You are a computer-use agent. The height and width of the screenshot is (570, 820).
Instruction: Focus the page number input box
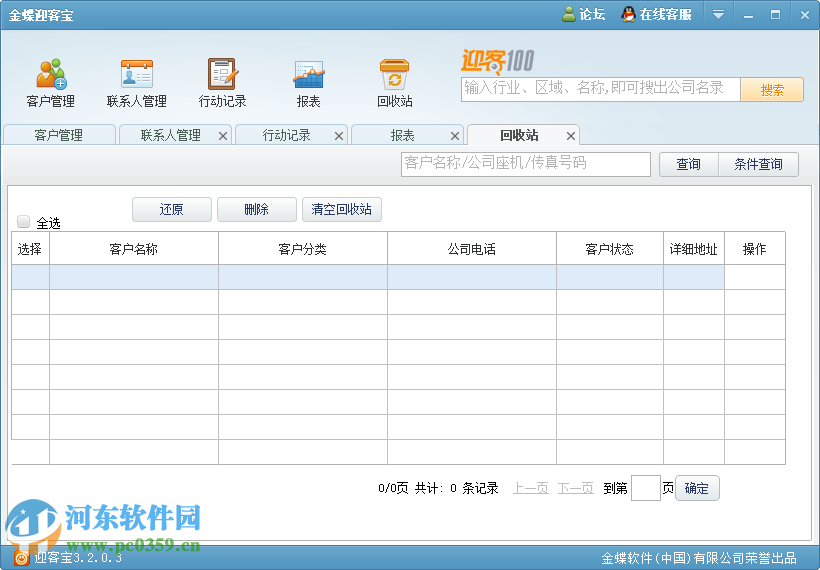click(645, 488)
